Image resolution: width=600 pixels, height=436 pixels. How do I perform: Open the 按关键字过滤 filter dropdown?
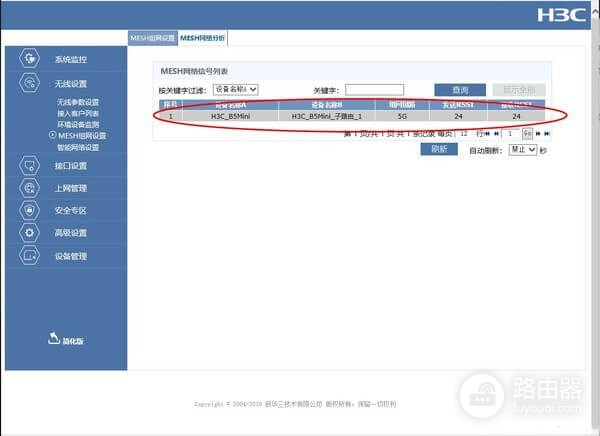pyautogui.click(x=235, y=89)
